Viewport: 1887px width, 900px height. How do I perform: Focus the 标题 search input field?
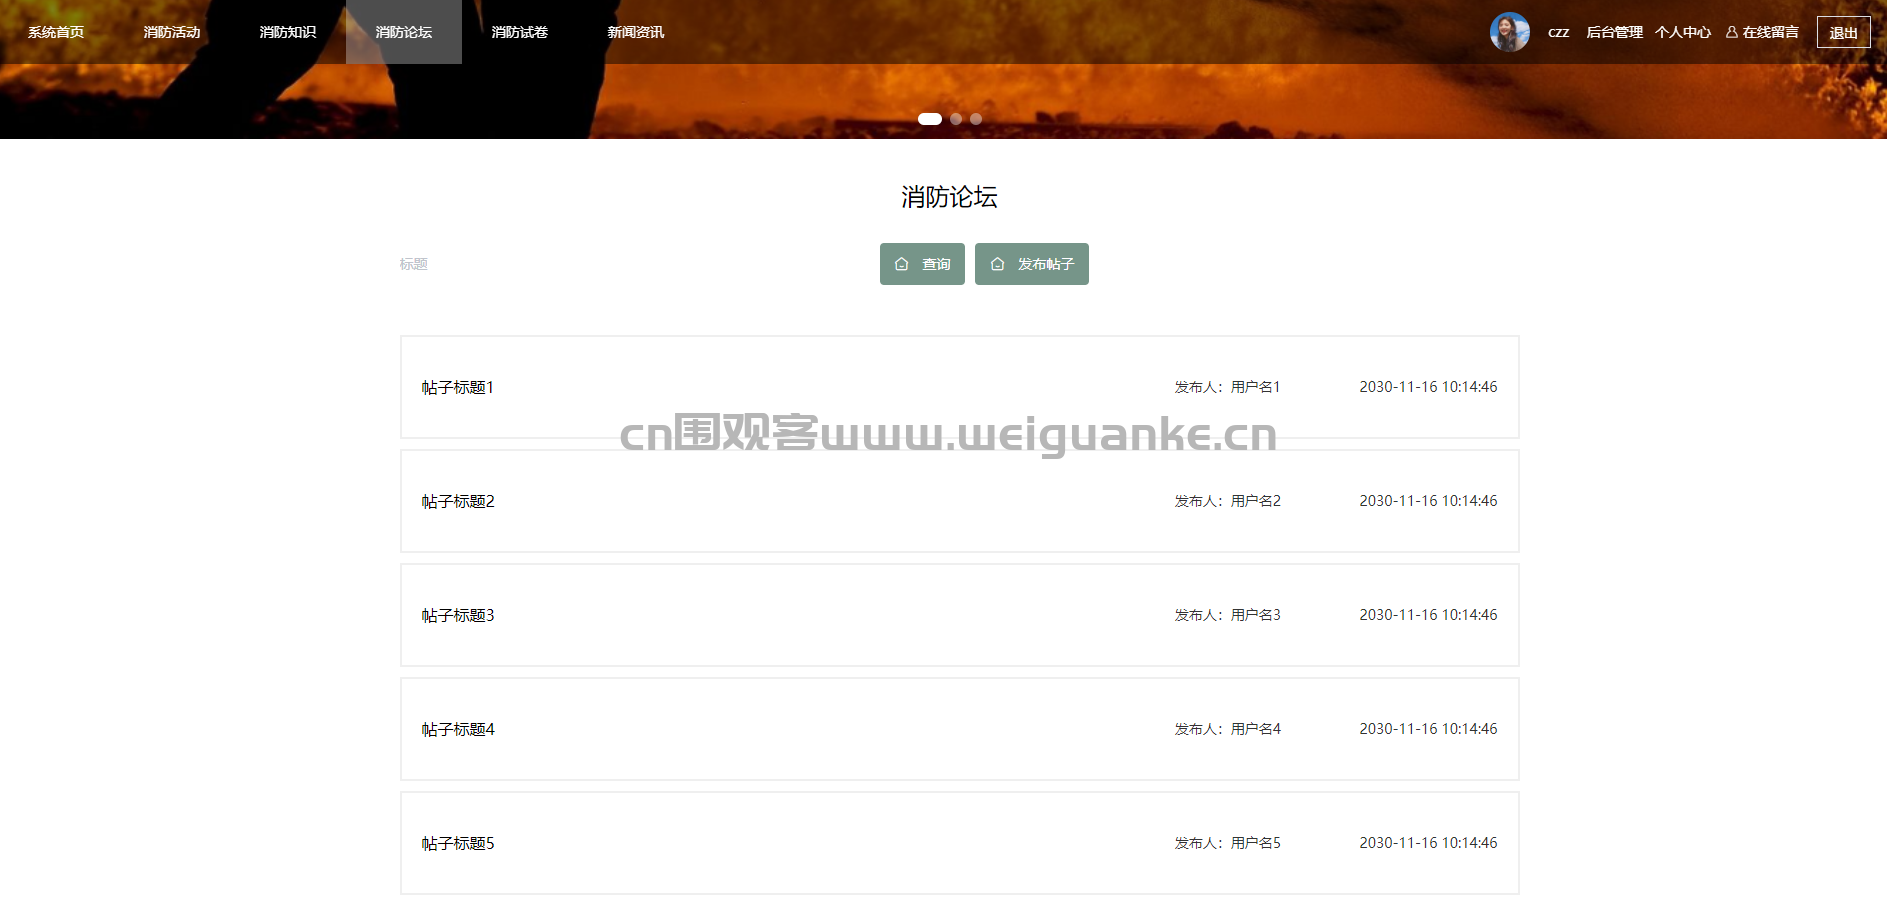click(x=630, y=264)
